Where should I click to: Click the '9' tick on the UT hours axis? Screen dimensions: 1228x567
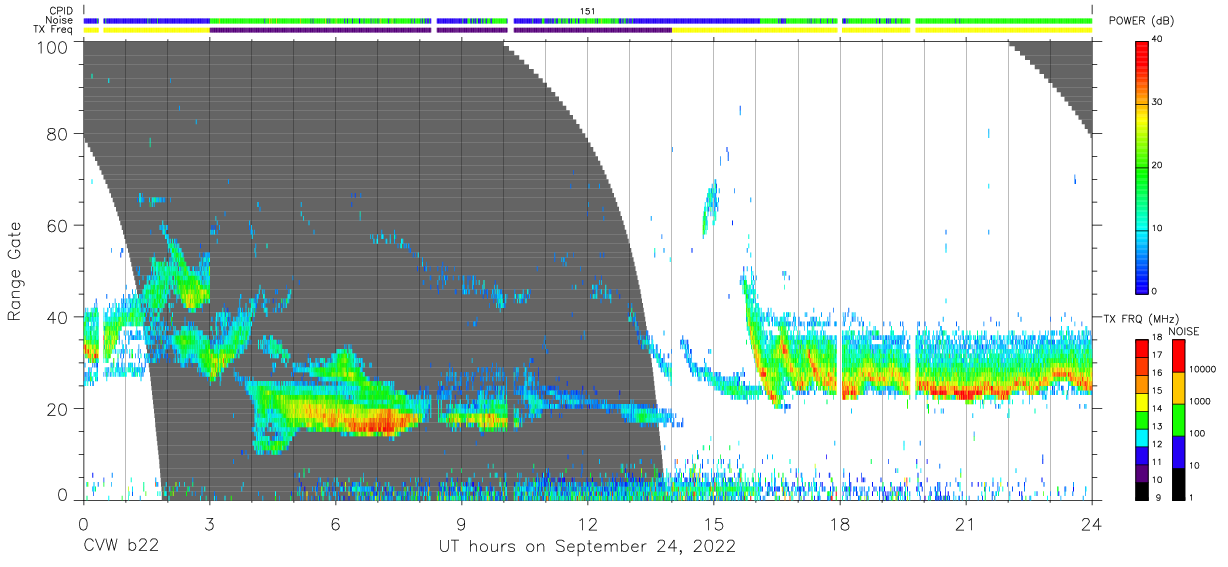pyautogui.click(x=461, y=523)
